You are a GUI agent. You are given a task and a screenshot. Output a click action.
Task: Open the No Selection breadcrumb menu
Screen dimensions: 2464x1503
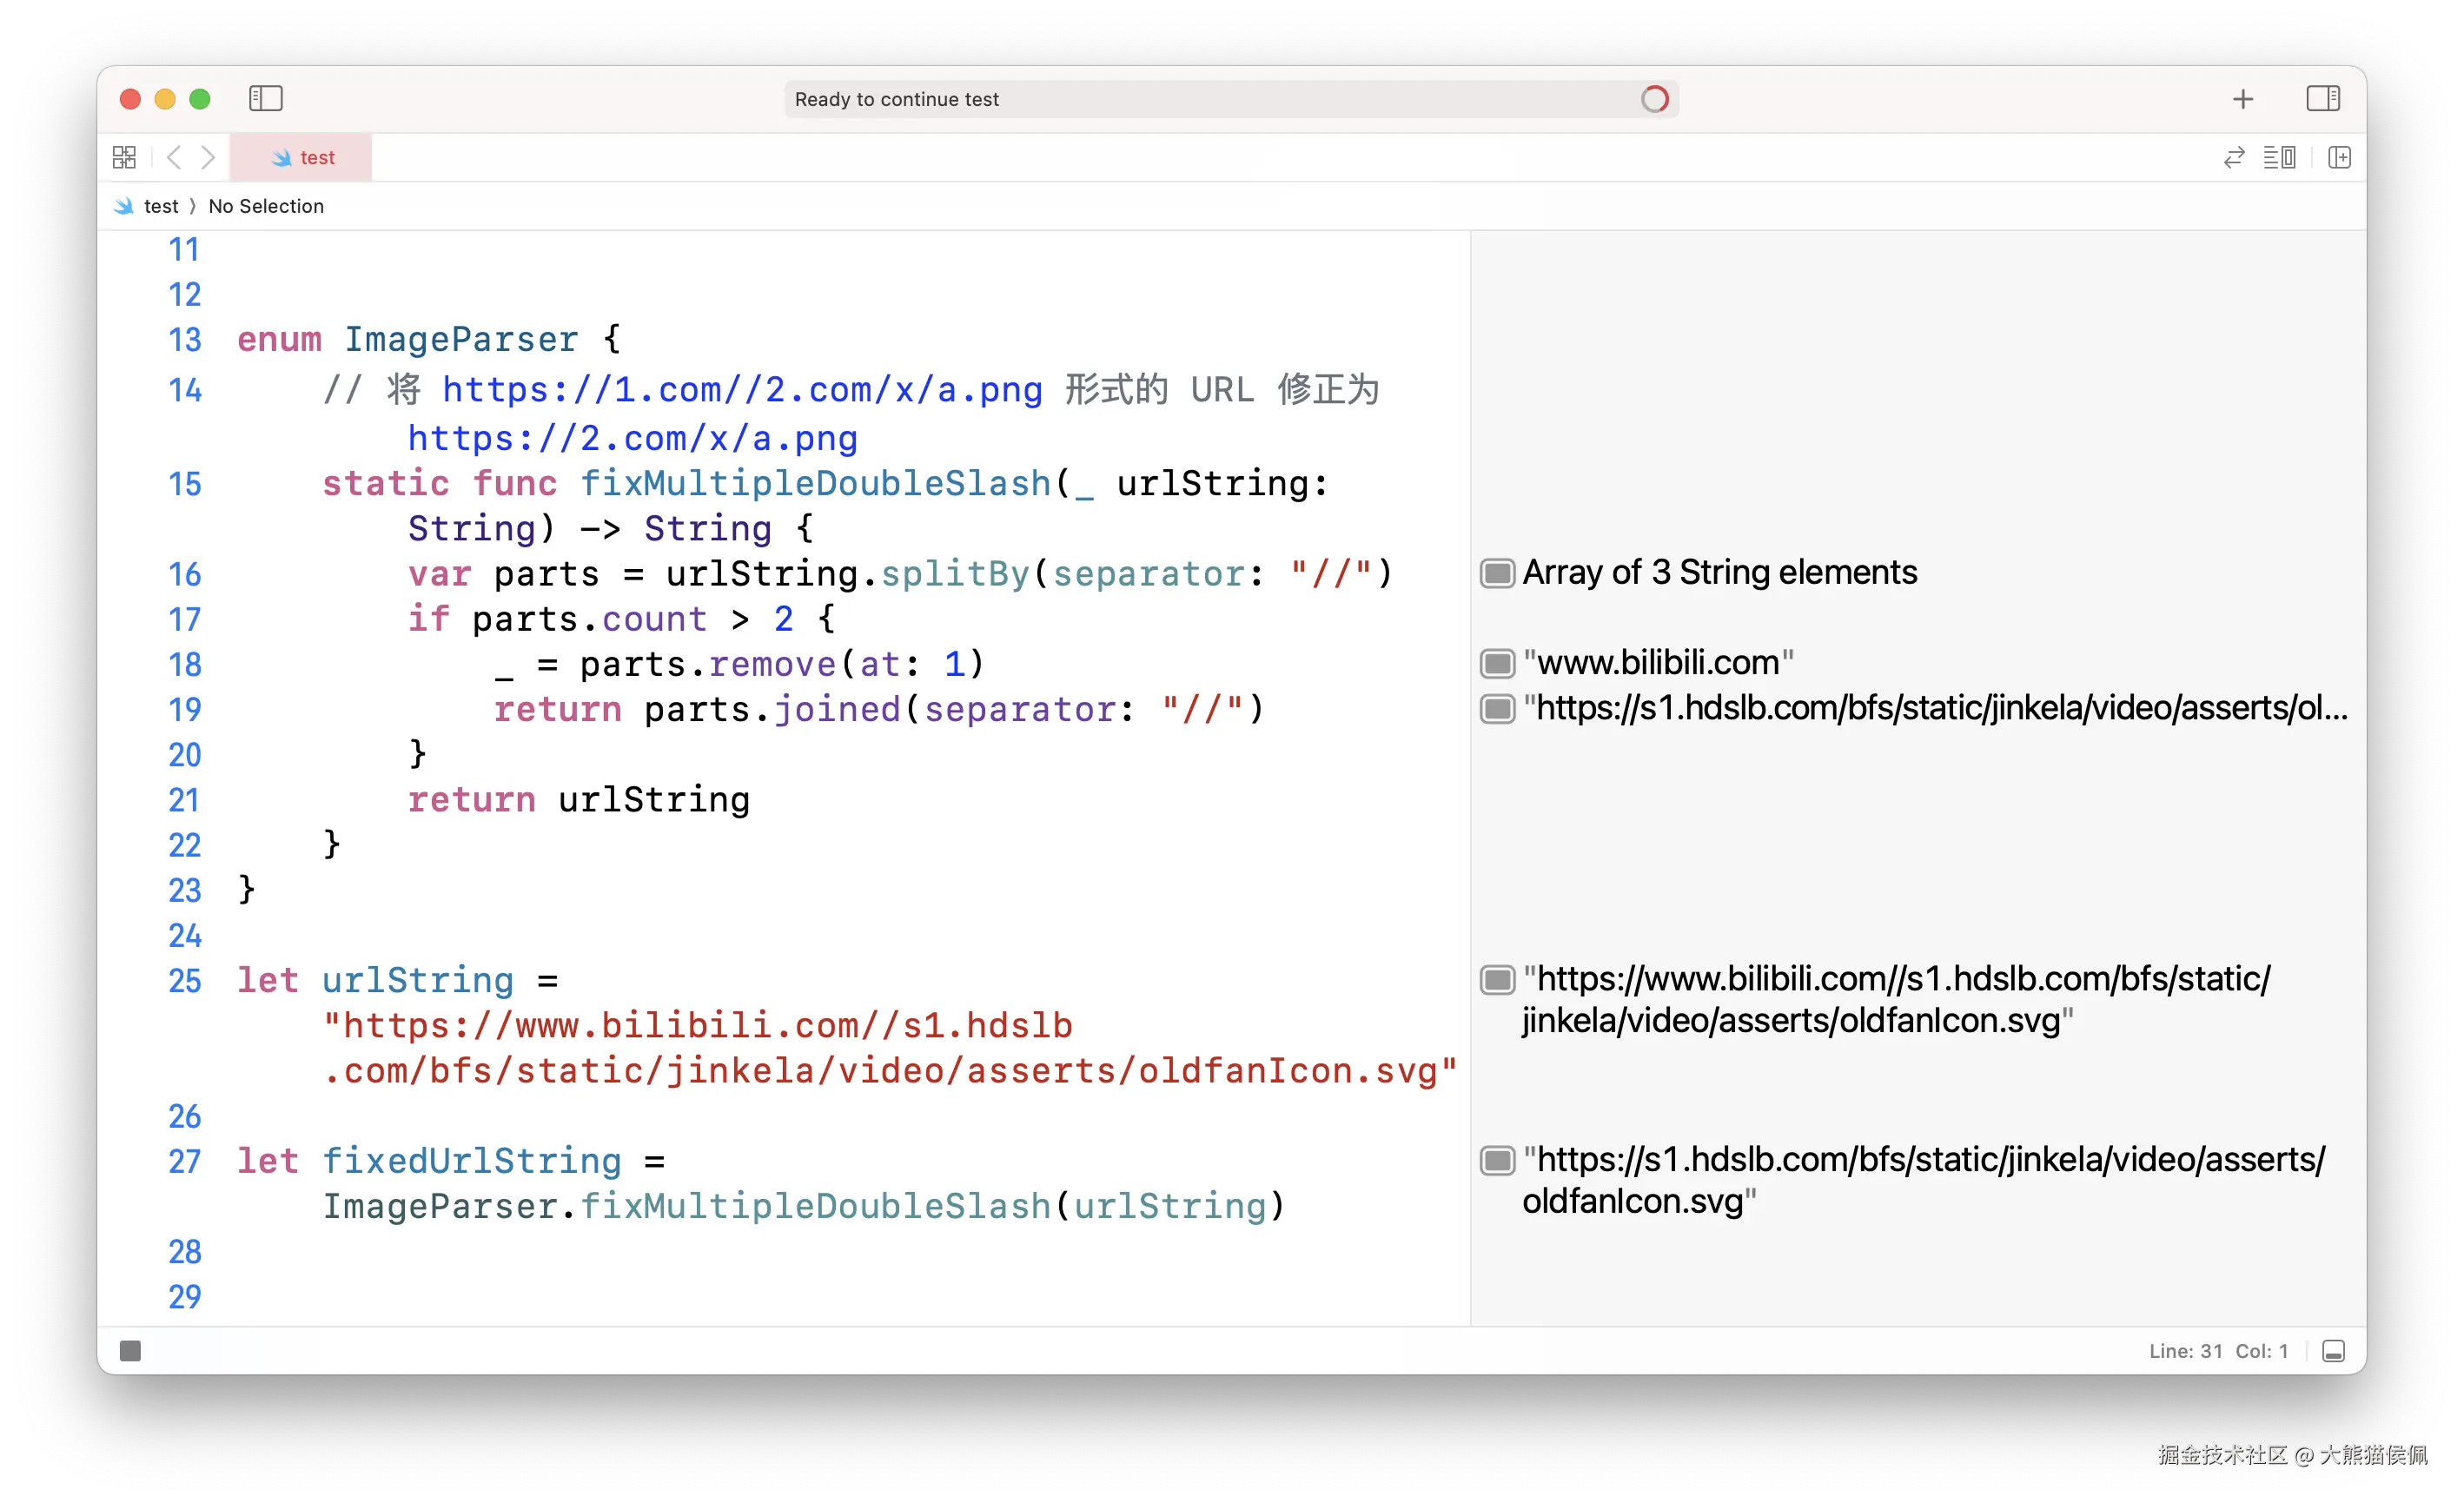[266, 206]
